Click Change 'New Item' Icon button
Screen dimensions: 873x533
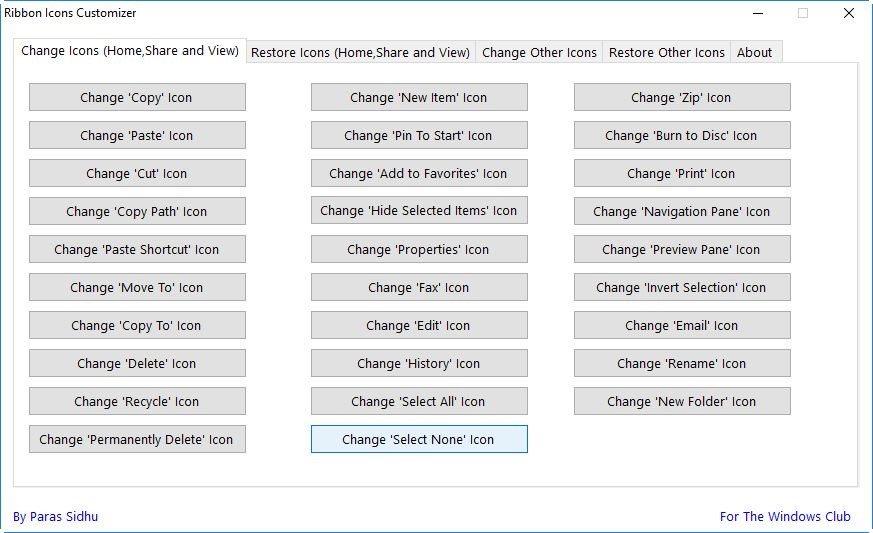(419, 97)
